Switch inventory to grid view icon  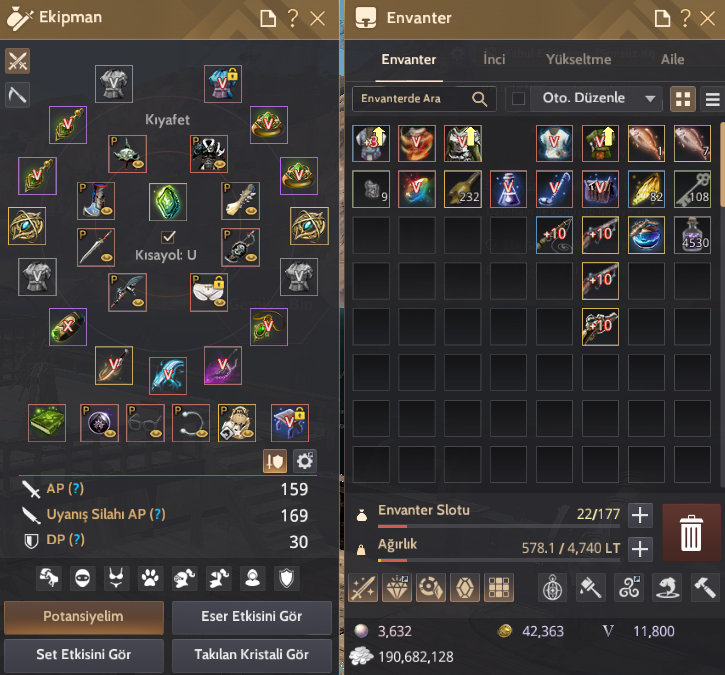coord(683,99)
